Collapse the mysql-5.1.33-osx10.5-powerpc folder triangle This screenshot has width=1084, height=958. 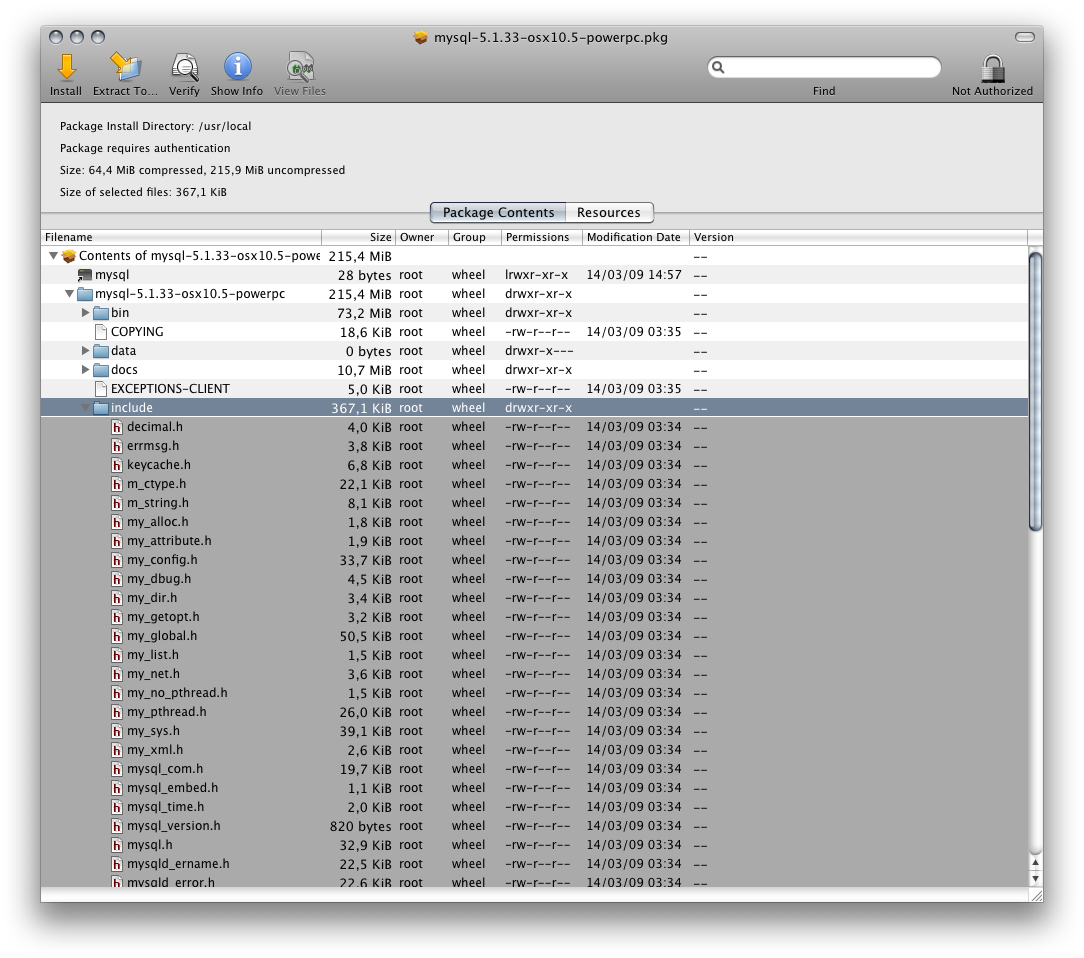pos(69,294)
